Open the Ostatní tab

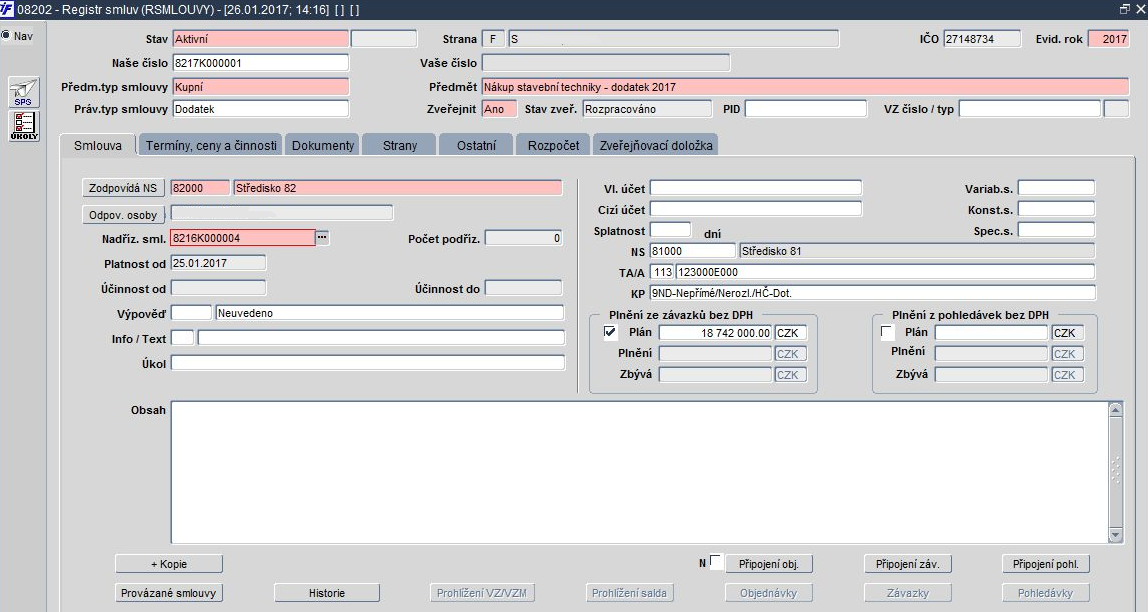pyautogui.click(x=476, y=145)
